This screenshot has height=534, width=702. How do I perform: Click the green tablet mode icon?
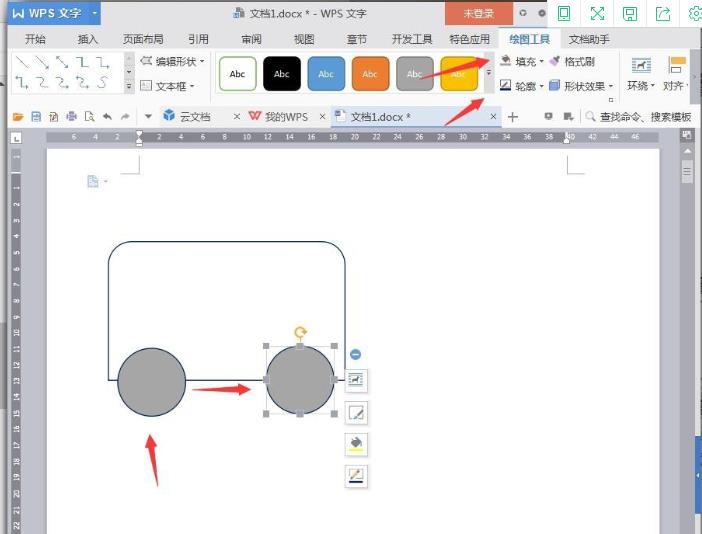(564, 13)
